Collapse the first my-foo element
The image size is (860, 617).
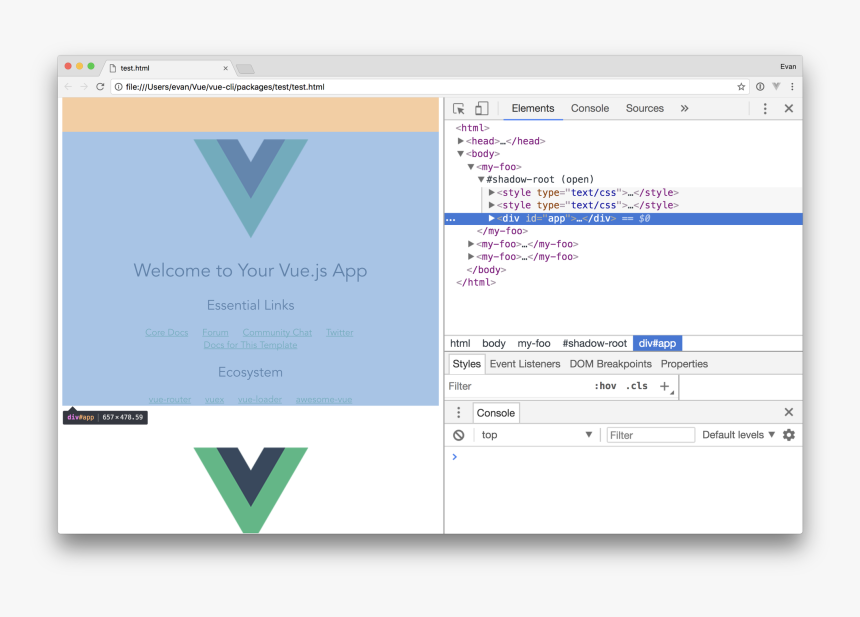pos(471,166)
